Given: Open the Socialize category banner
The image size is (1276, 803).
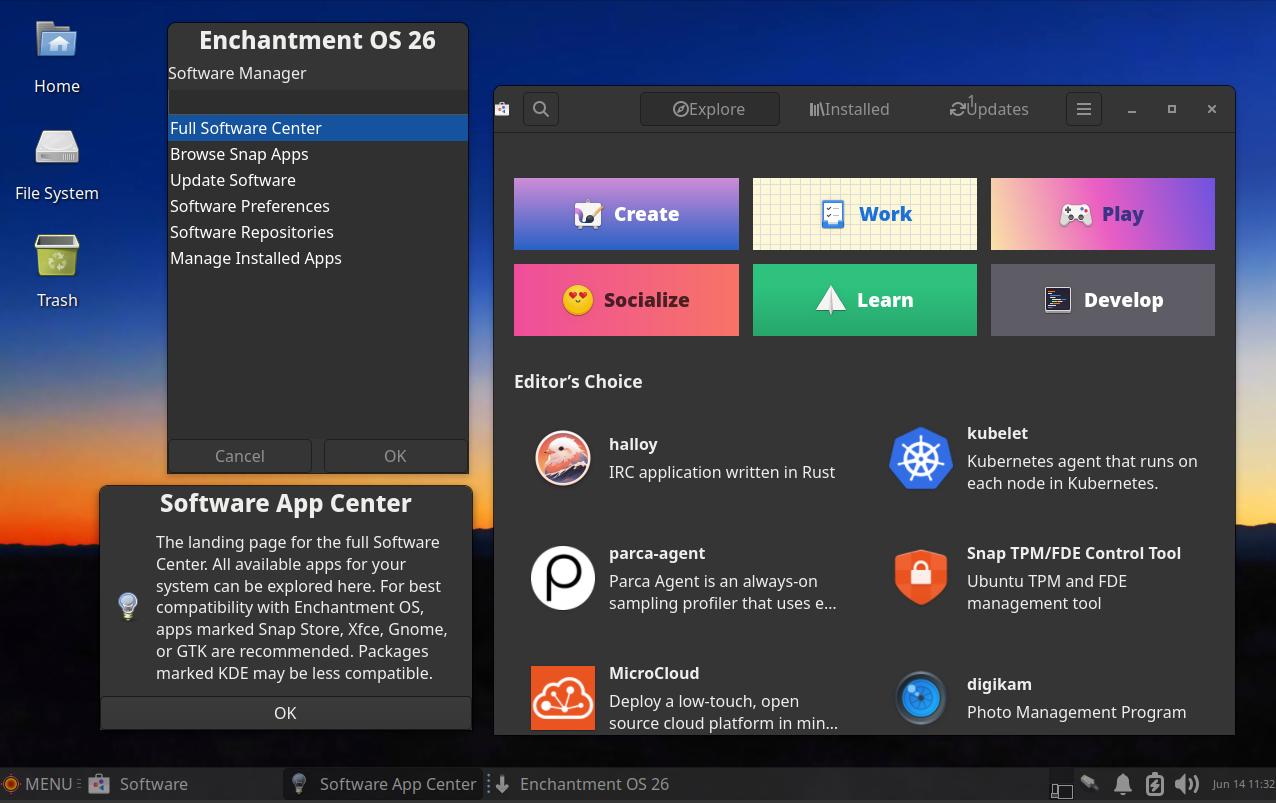Looking at the screenshot, I should coord(626,300).
